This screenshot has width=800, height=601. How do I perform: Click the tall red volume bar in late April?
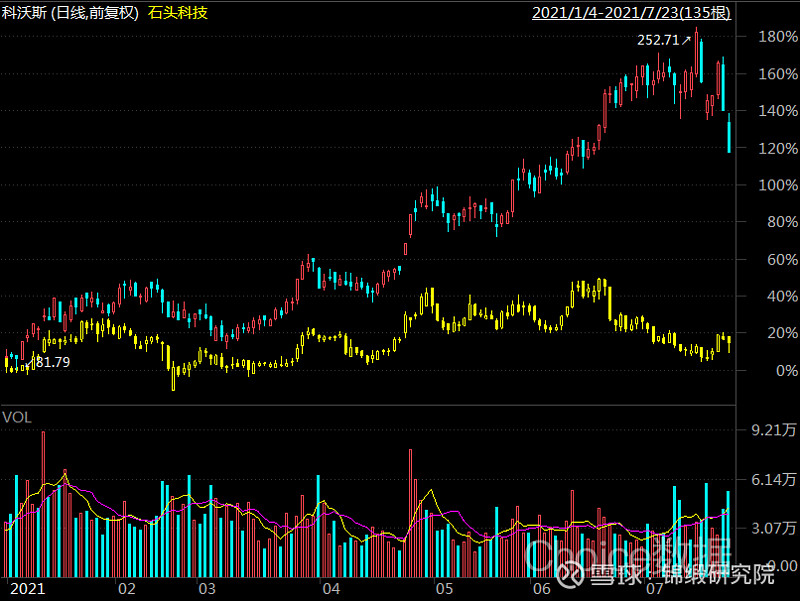pos(410,513)
